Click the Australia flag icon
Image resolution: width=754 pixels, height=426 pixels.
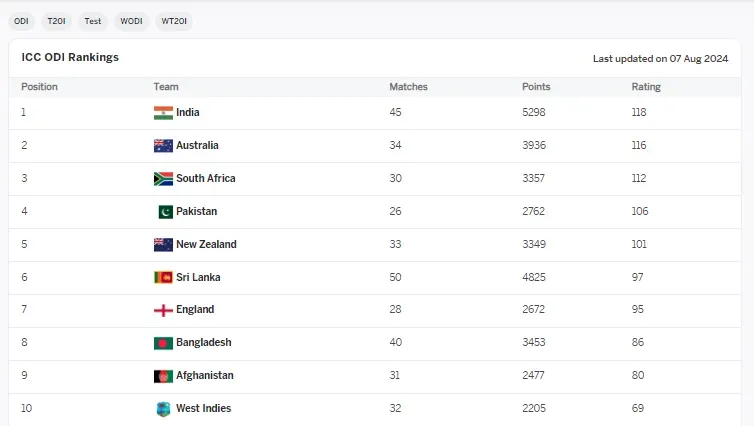163,146
